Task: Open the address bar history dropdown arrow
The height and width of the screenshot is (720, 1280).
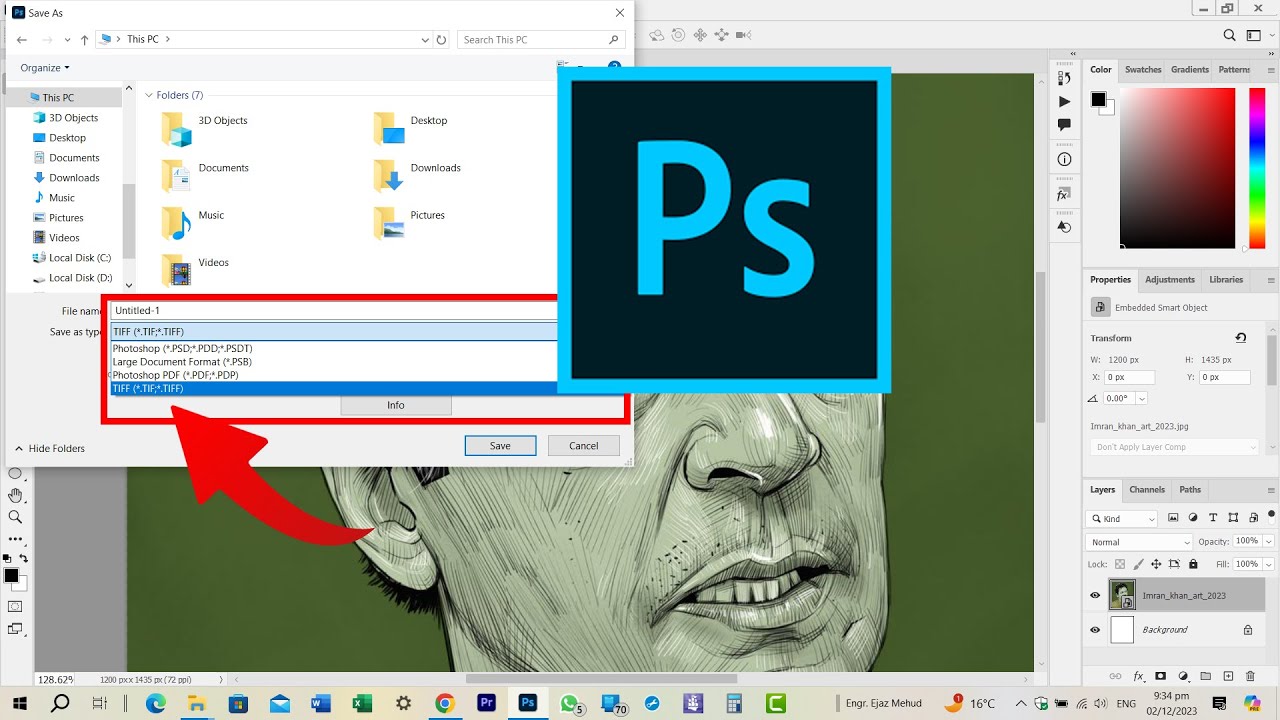Action: pyautogui.click(x=425, y=39)
